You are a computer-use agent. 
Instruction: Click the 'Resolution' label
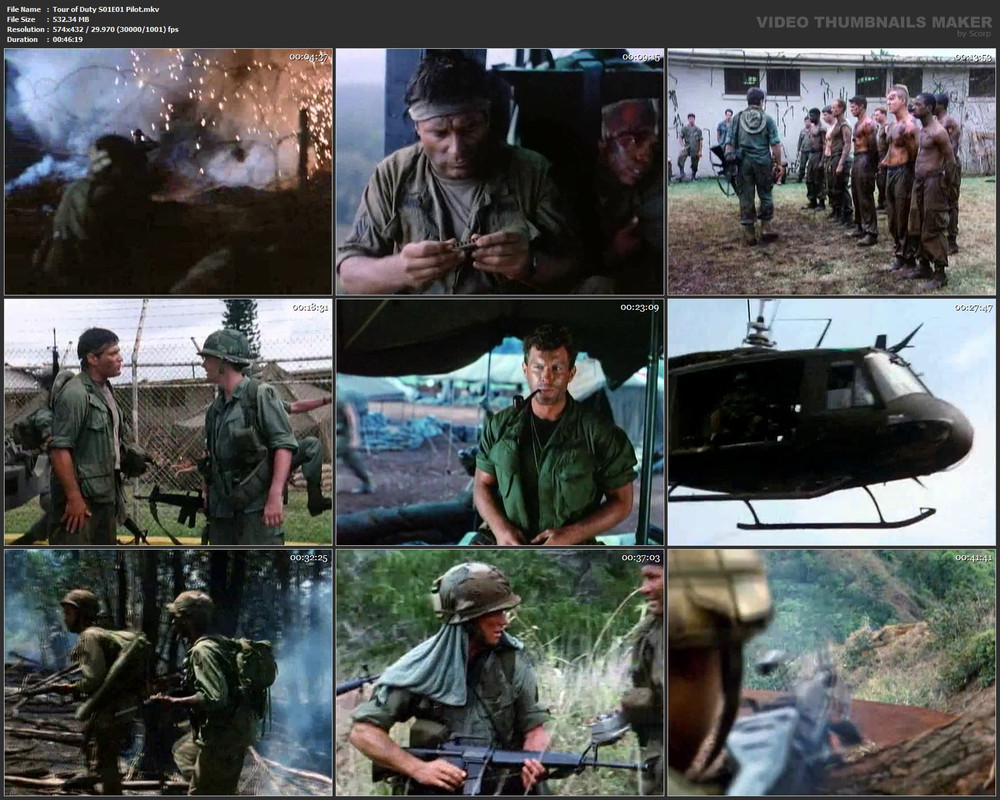tap(26, 29)
